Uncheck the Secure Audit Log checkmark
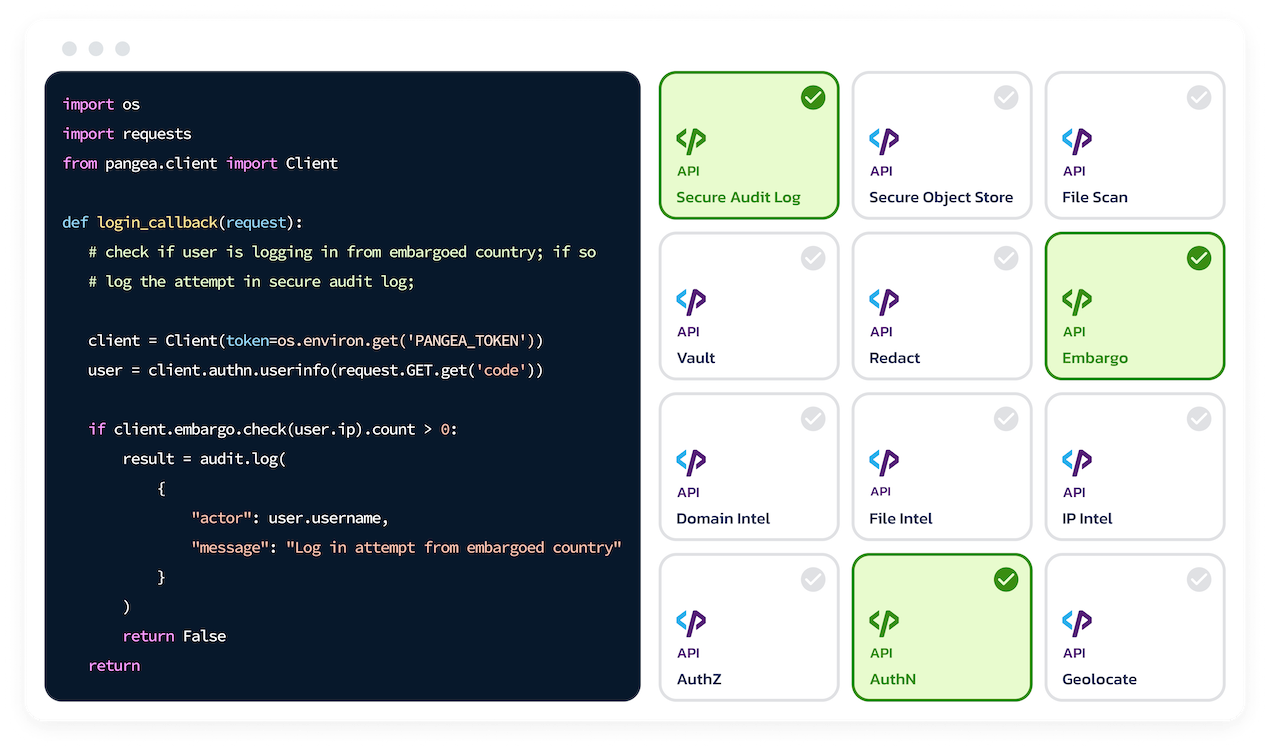 [x=813, y=98]
